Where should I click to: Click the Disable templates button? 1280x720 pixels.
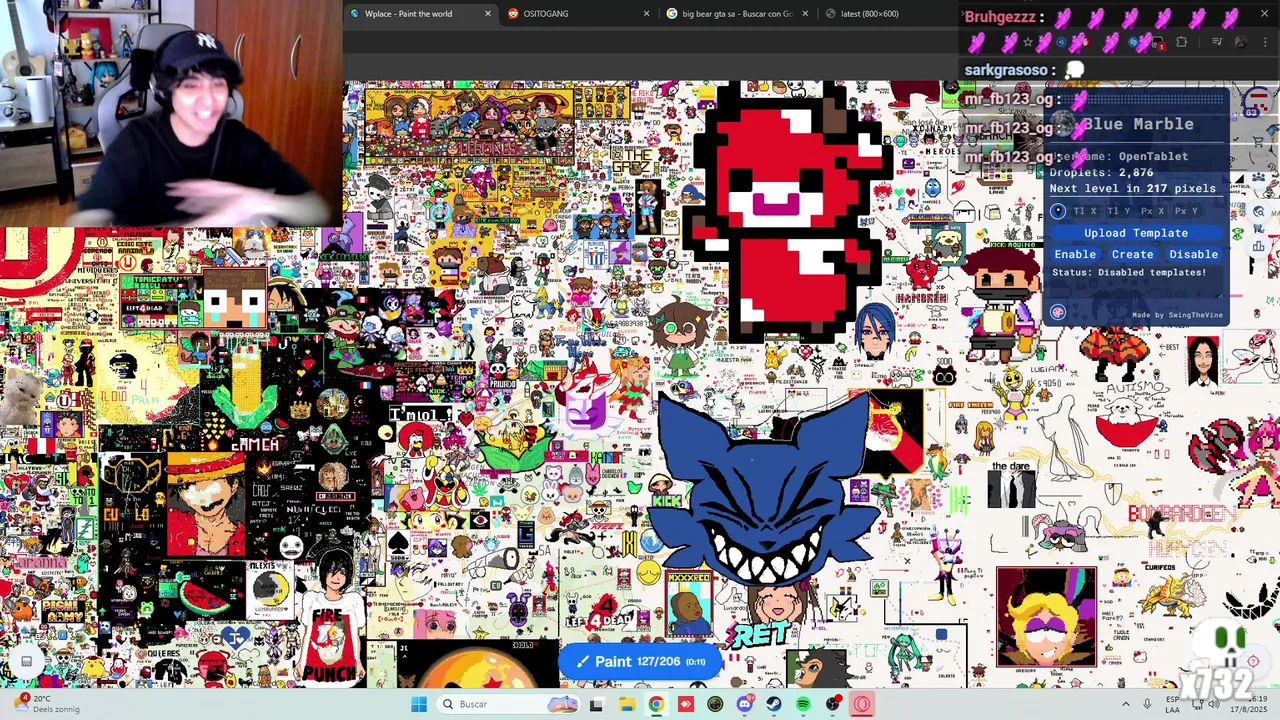pyautogui.click(x=1194, y=254)
